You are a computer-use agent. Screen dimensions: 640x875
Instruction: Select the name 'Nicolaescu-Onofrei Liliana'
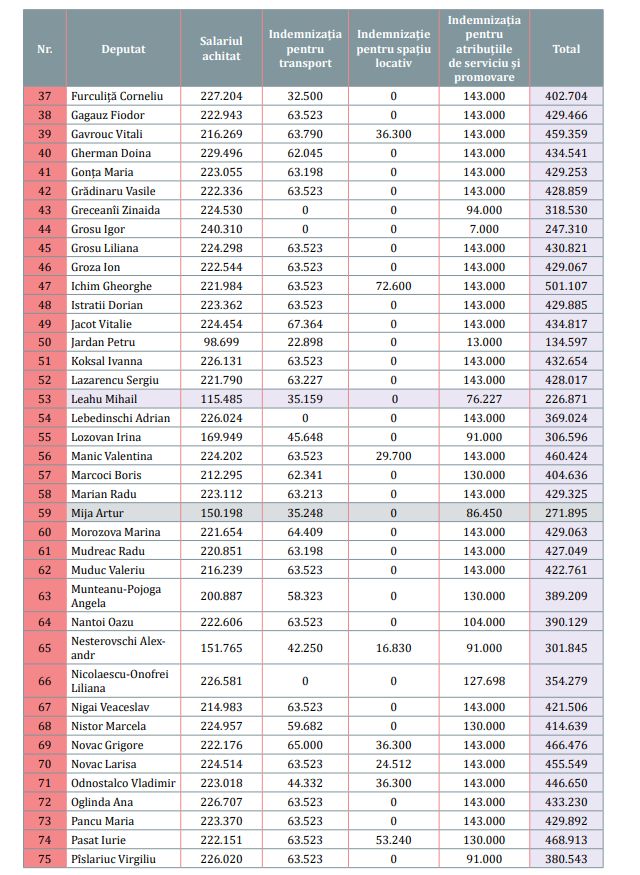(x=120, y=681)
